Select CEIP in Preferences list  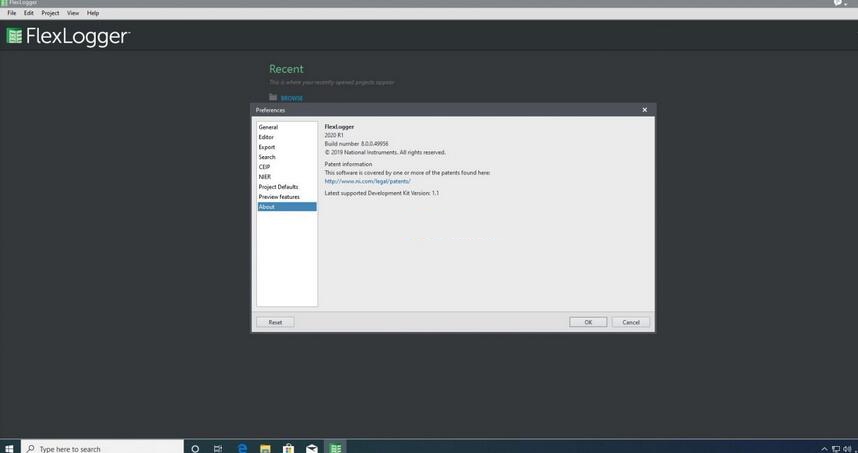click(x=286, y=166)
